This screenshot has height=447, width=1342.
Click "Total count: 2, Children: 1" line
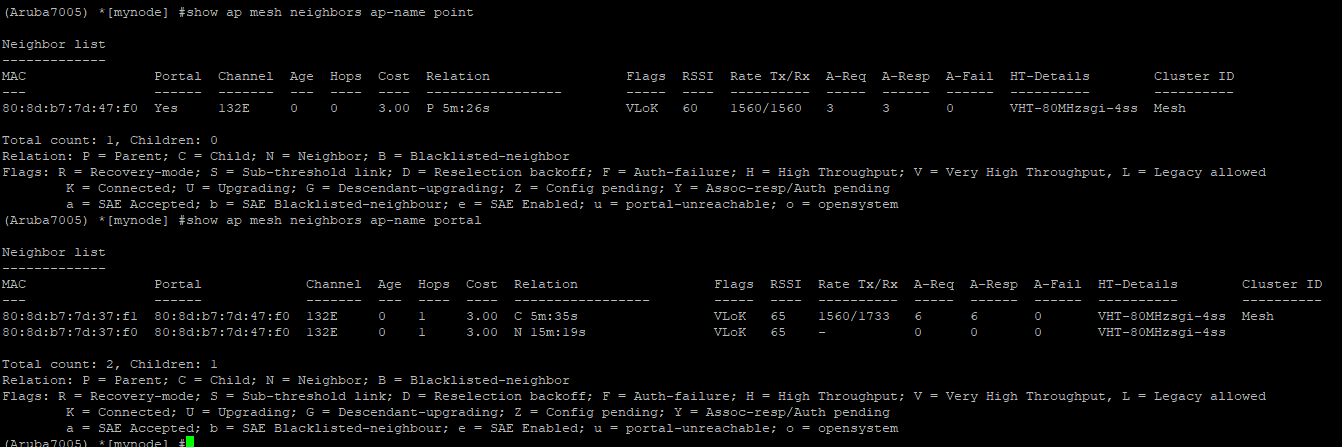tap(110, 364)
